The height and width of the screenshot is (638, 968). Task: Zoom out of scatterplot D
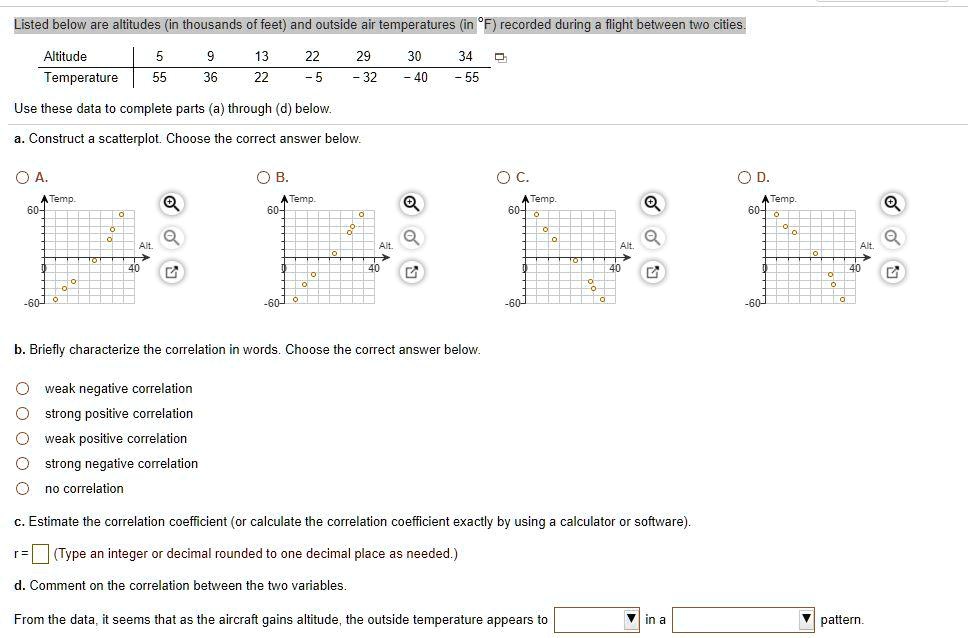click(892, 238)
